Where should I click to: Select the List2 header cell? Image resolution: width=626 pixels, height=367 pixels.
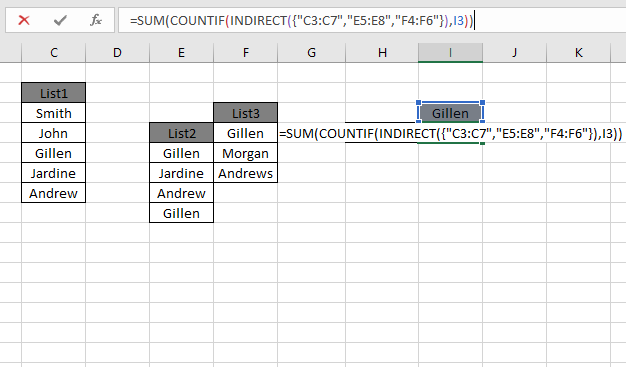[x=181, y=133]
